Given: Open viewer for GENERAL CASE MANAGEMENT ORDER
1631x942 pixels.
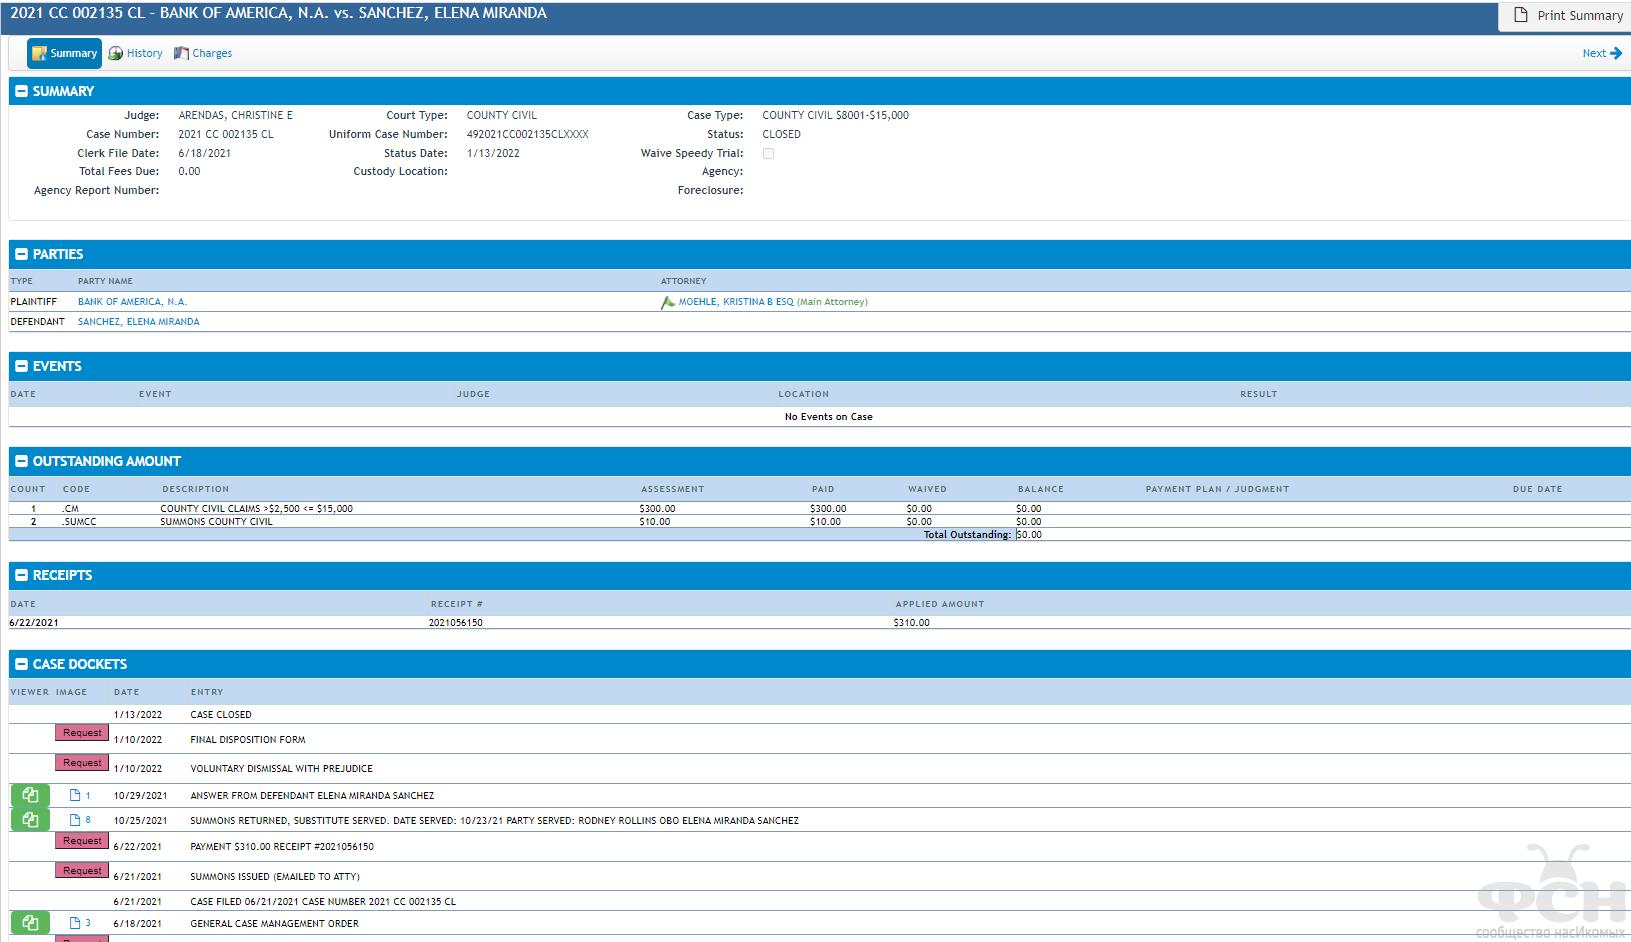Looking at the screenshot, I should coord(30,923).
